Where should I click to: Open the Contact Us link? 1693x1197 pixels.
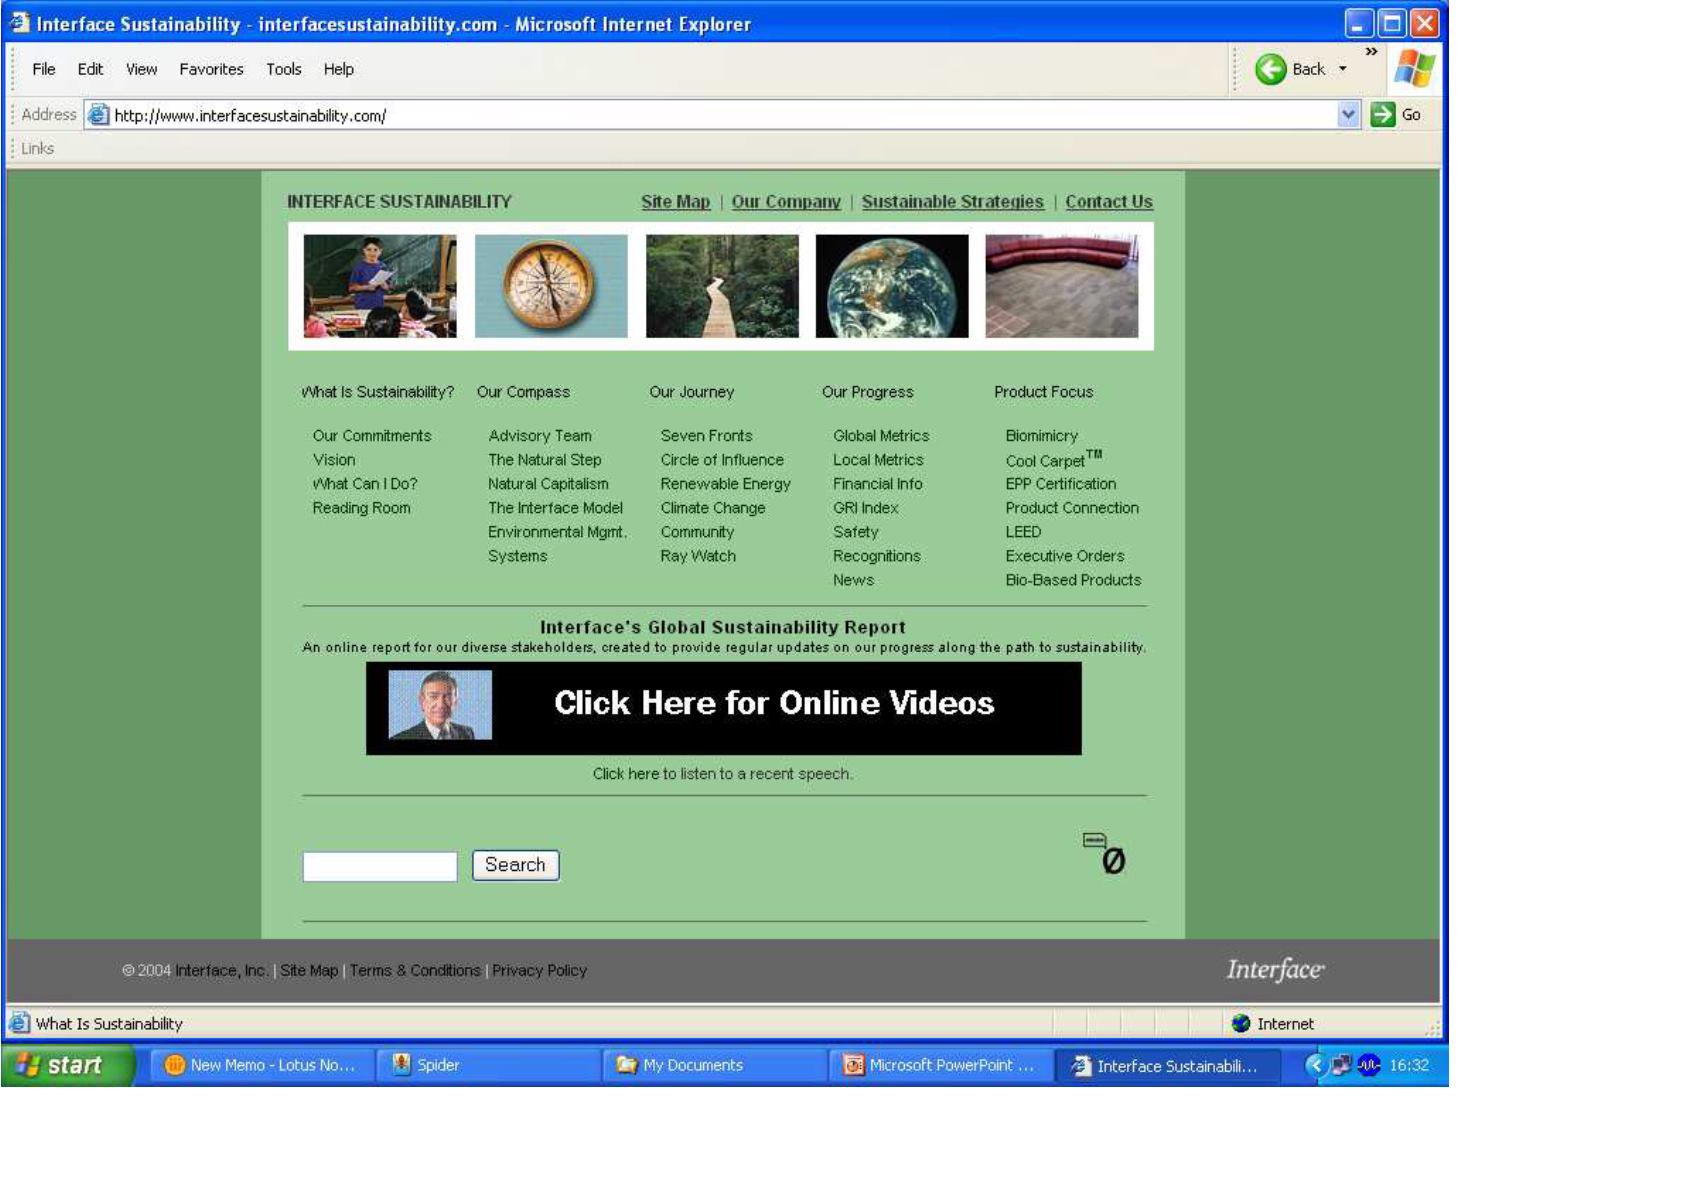(1109, 202)
